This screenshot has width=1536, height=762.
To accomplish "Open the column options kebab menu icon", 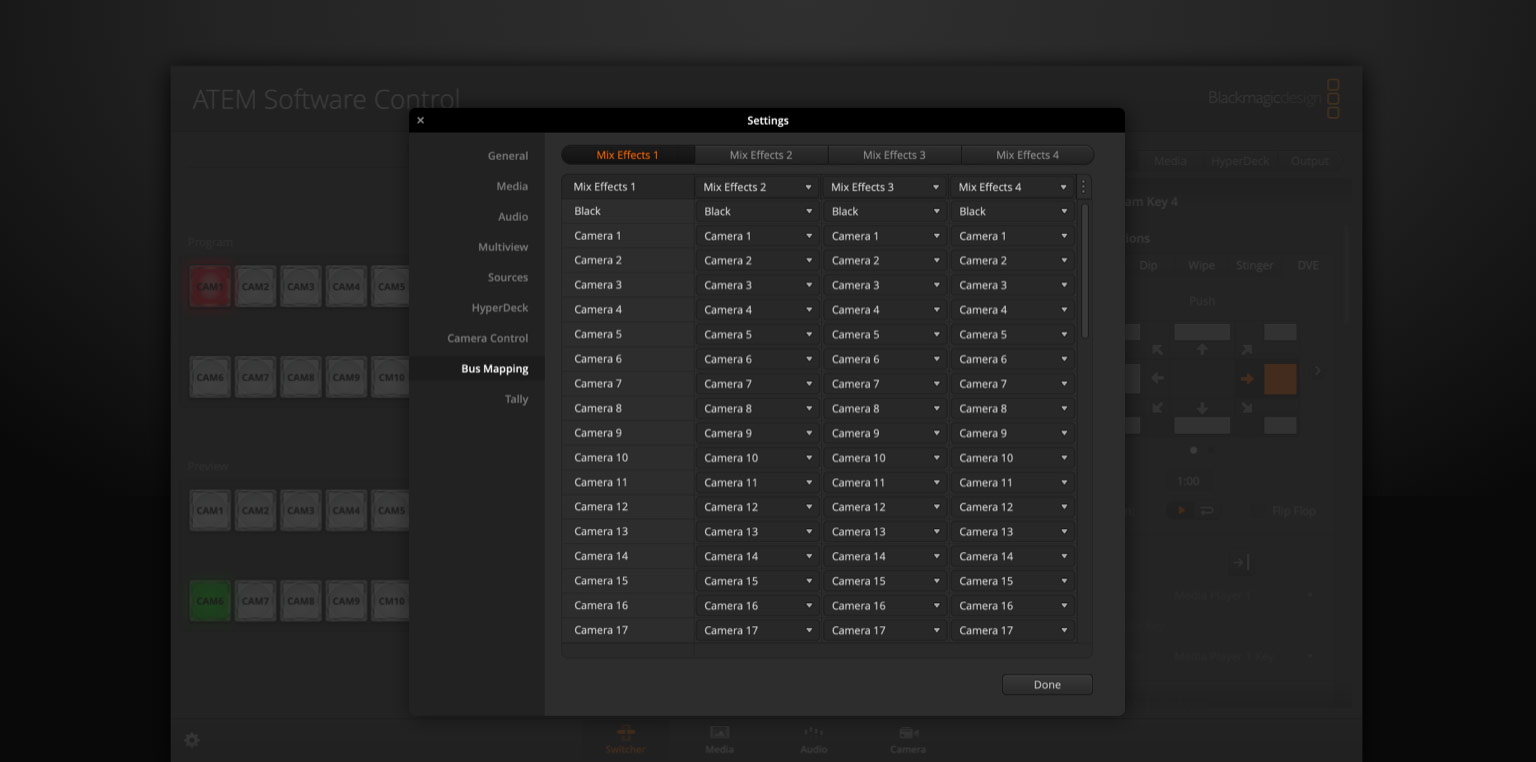I will tap(1084, 187).
